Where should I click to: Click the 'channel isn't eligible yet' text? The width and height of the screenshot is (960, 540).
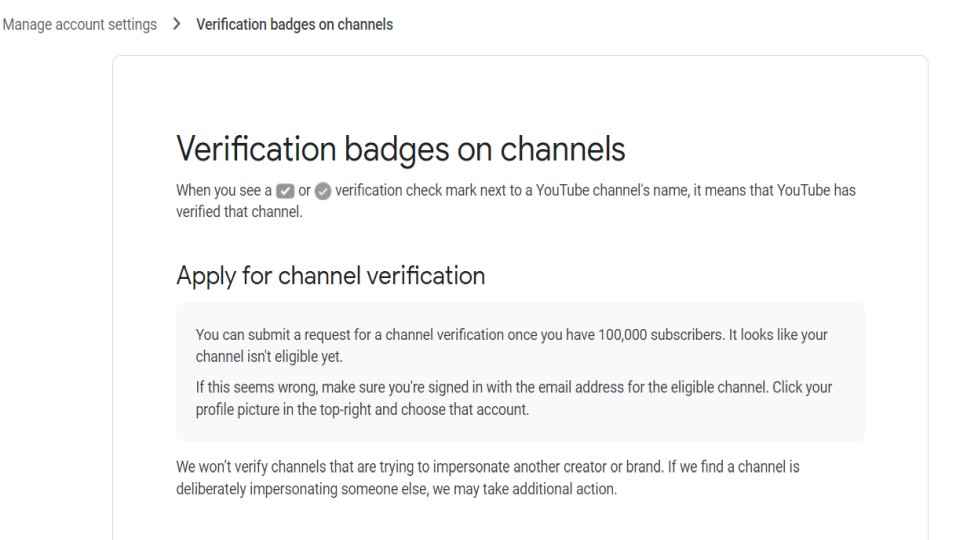(269, 356)
